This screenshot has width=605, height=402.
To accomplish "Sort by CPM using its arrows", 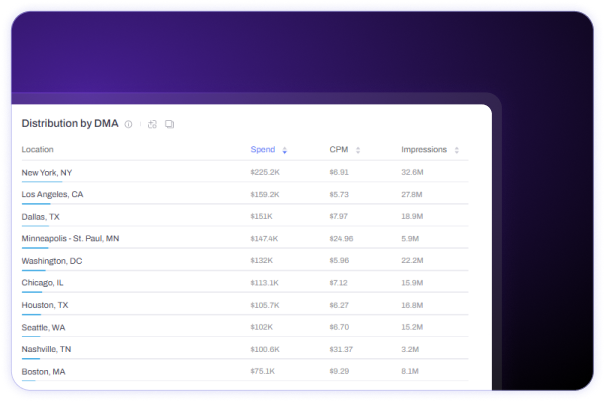I will pos(358,150).
